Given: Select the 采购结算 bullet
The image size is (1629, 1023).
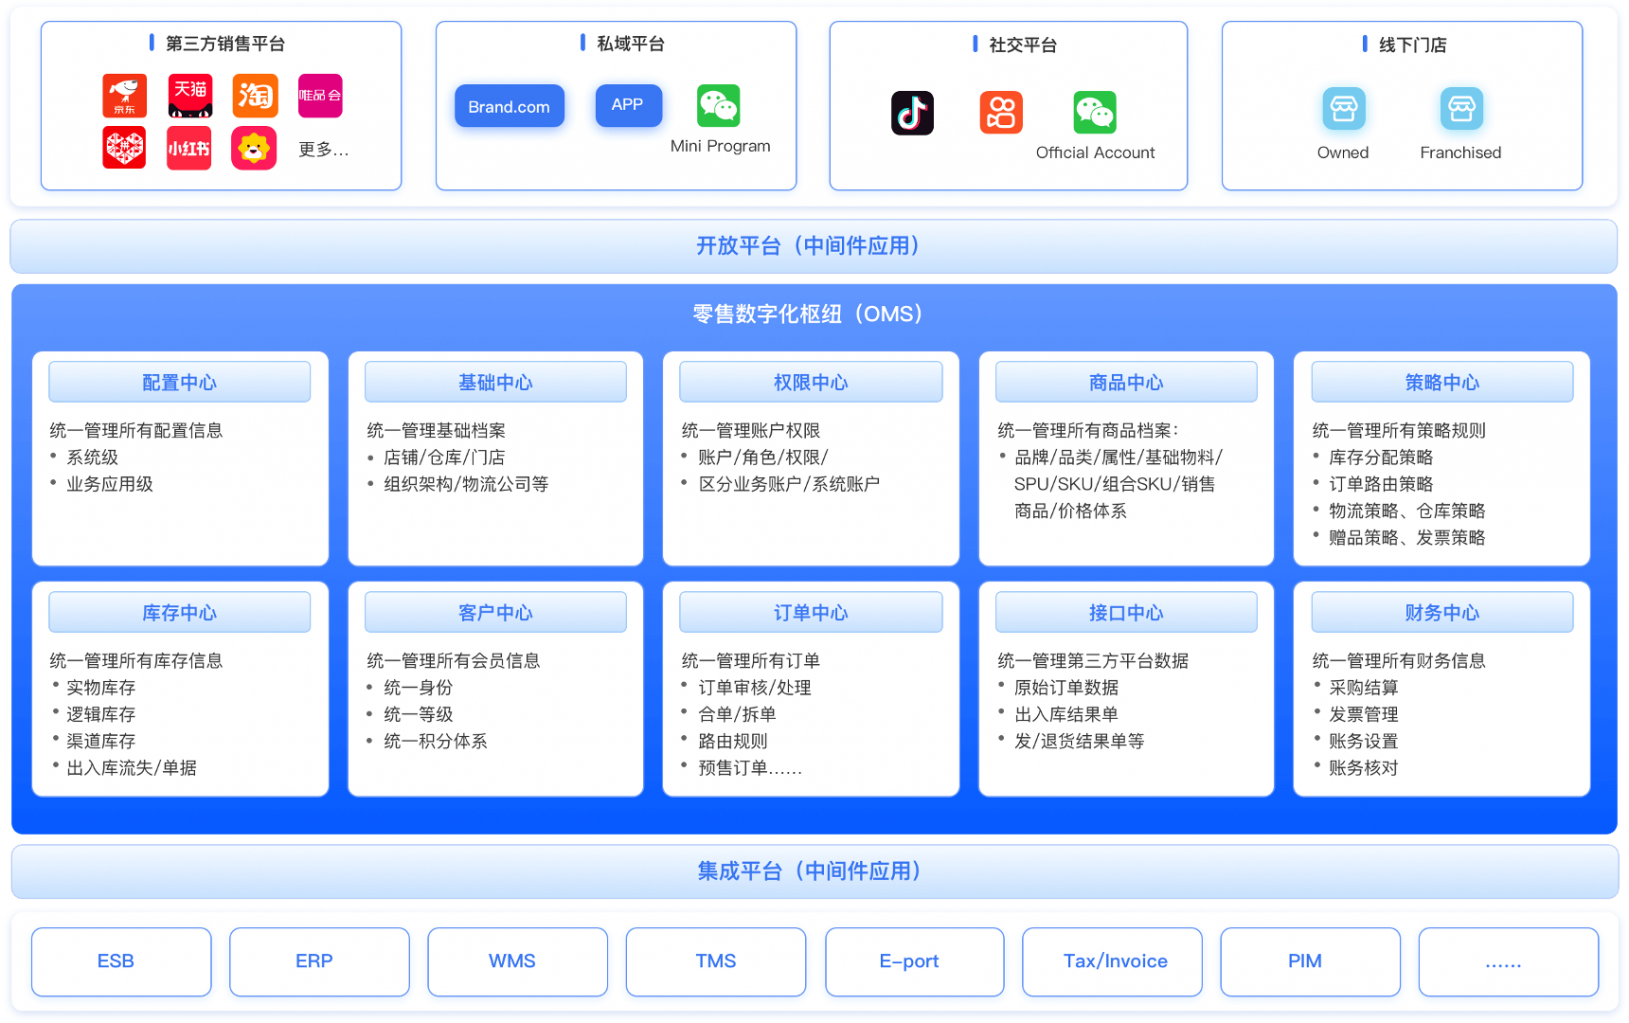Looking at the screenshot, I should (1363, 688).
